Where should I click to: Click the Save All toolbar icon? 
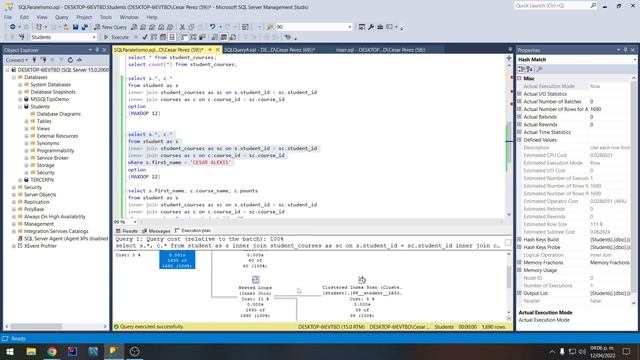[x=84, y=27]
